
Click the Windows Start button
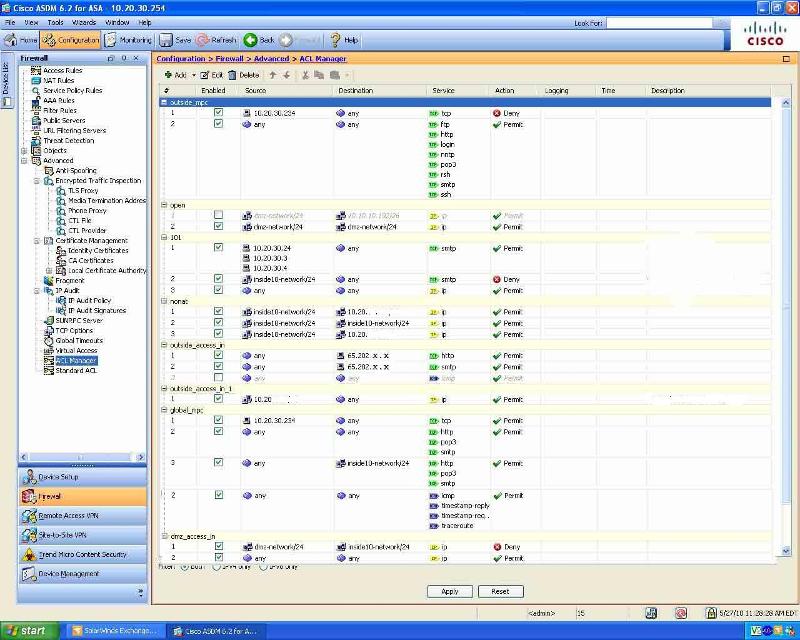(x=30, y=631)
